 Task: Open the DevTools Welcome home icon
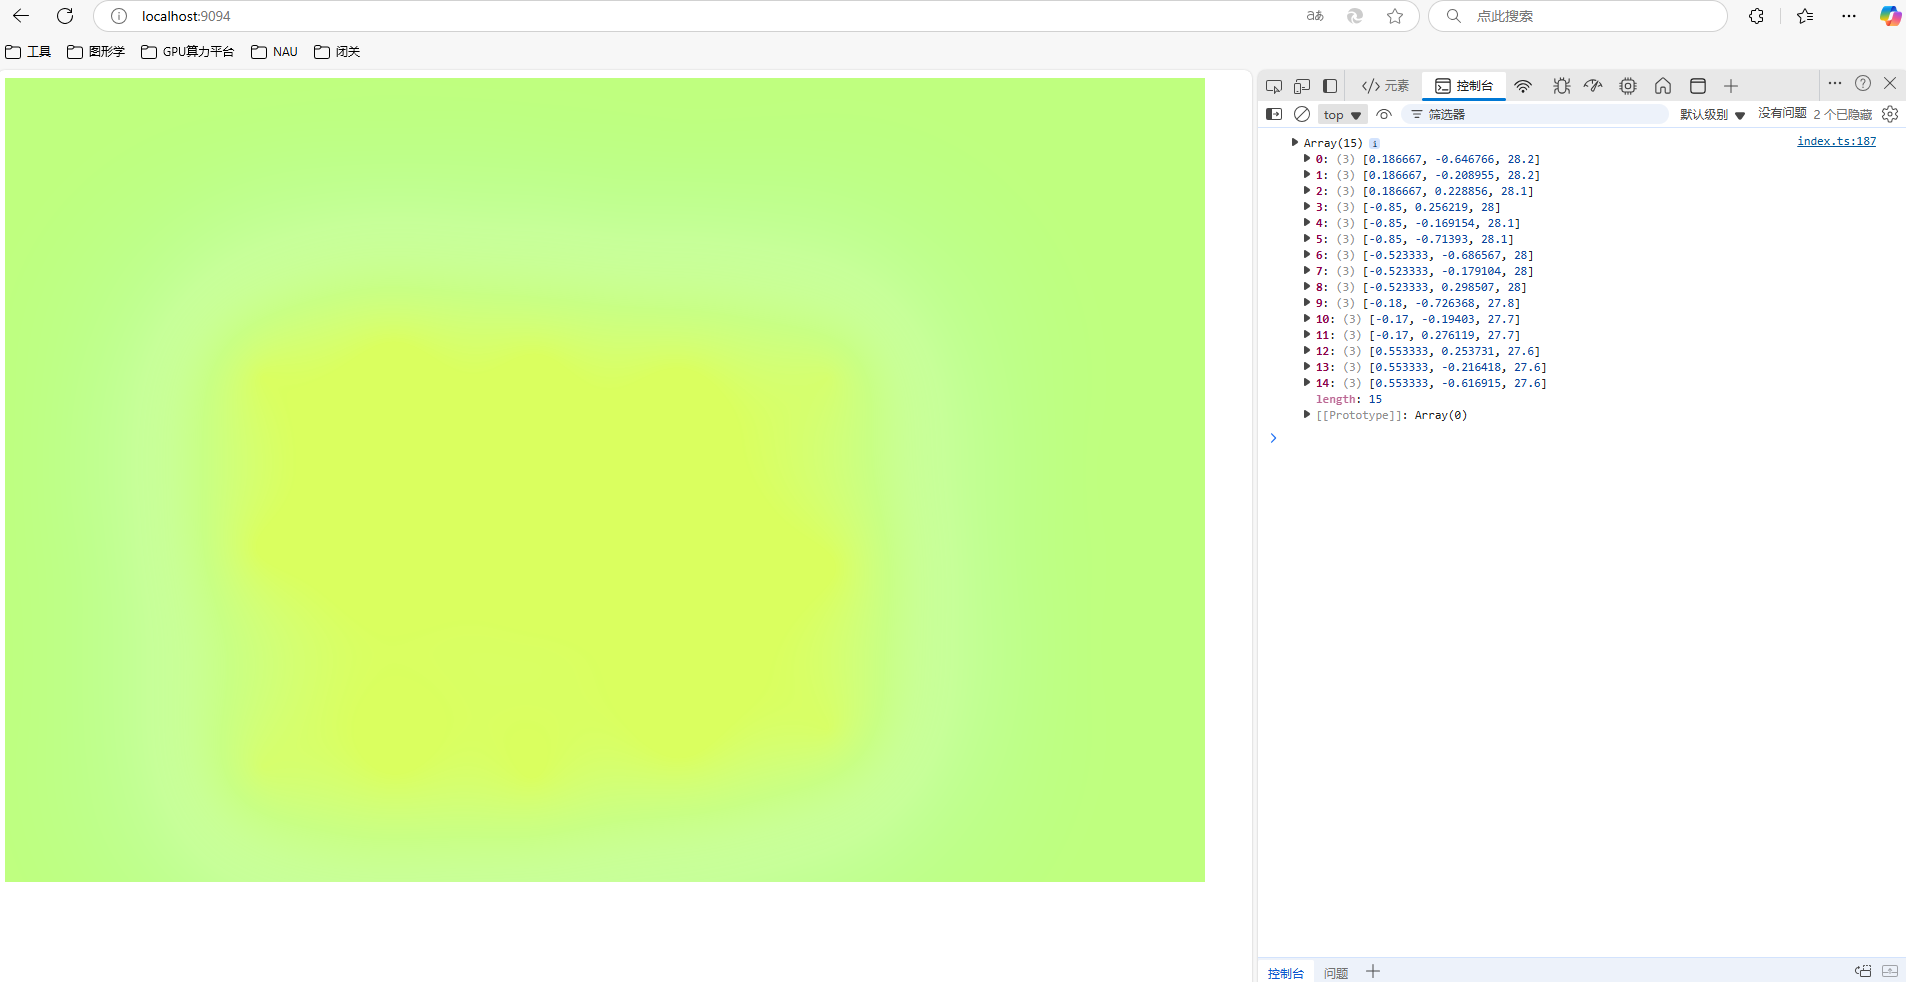pyautogui.click(x=1663, y=86)
